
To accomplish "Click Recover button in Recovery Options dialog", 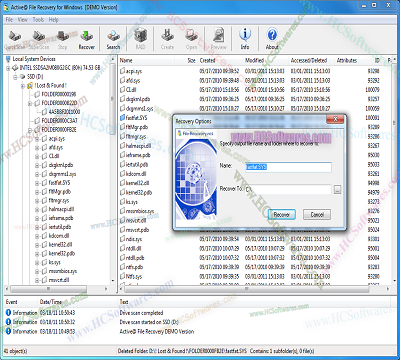I will coord(282,214).
